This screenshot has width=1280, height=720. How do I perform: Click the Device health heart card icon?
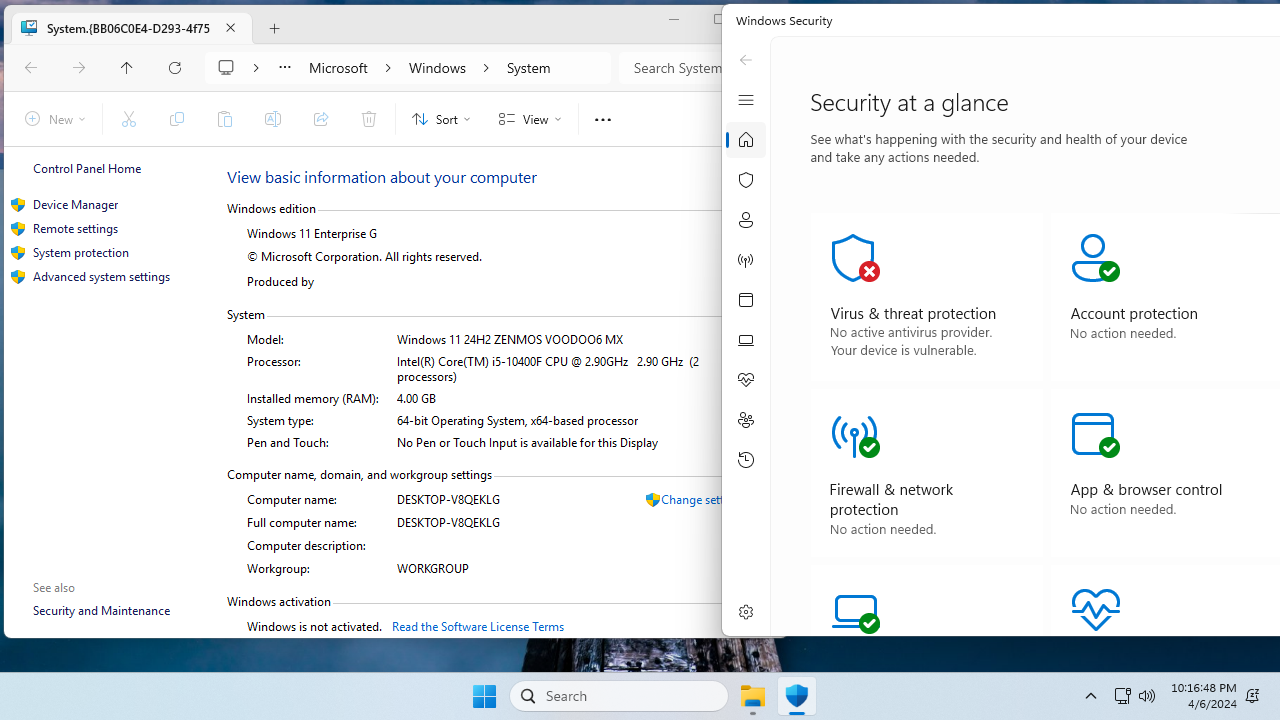[x=1096, y=610]
